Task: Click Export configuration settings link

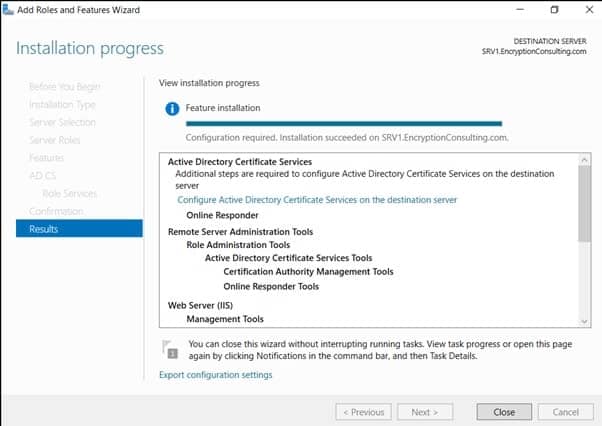Action: (215, 375)
